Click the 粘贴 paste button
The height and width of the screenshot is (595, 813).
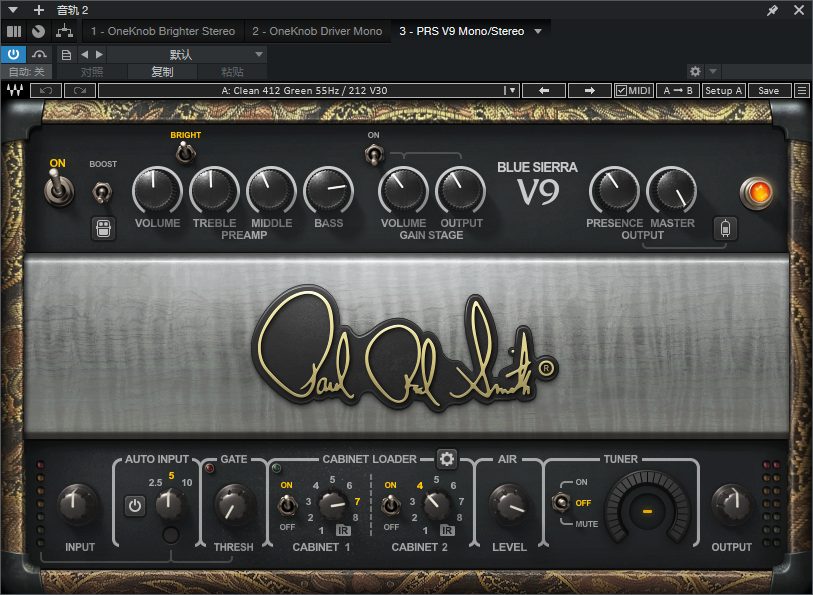232,72
